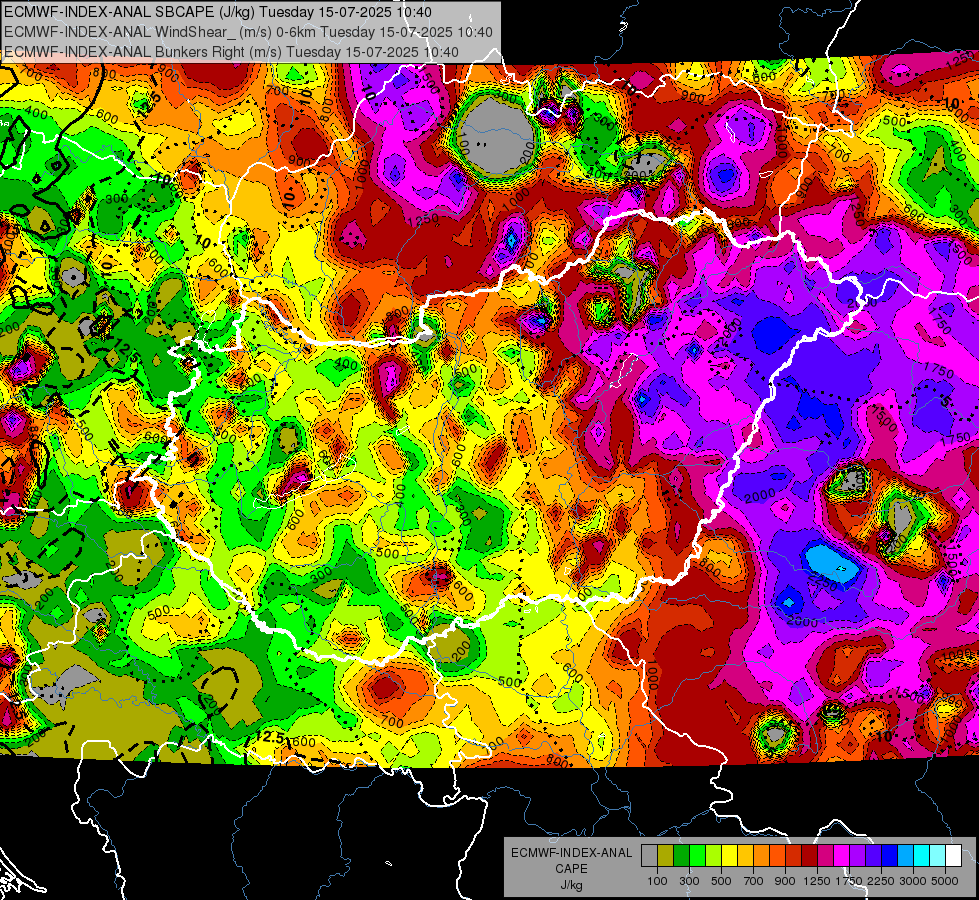This screenshot has width=979, height=900.
Task: Click the 300 tick label in legend
Action: click(x=689, y=881)
